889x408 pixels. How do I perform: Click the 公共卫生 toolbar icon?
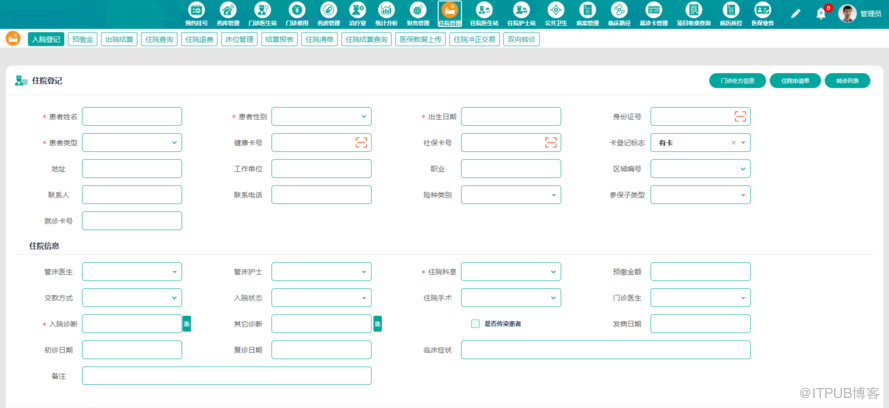pyautogui.click(x=556, y=12)
